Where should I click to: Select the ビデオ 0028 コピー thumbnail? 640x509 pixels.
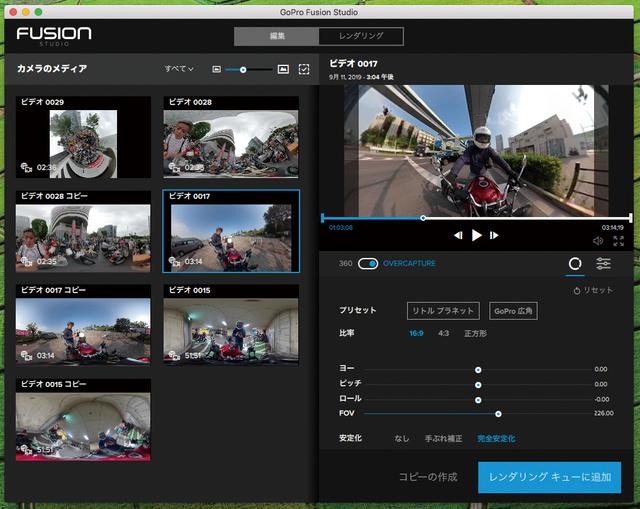pyautogui.click(x=83, y=231)
